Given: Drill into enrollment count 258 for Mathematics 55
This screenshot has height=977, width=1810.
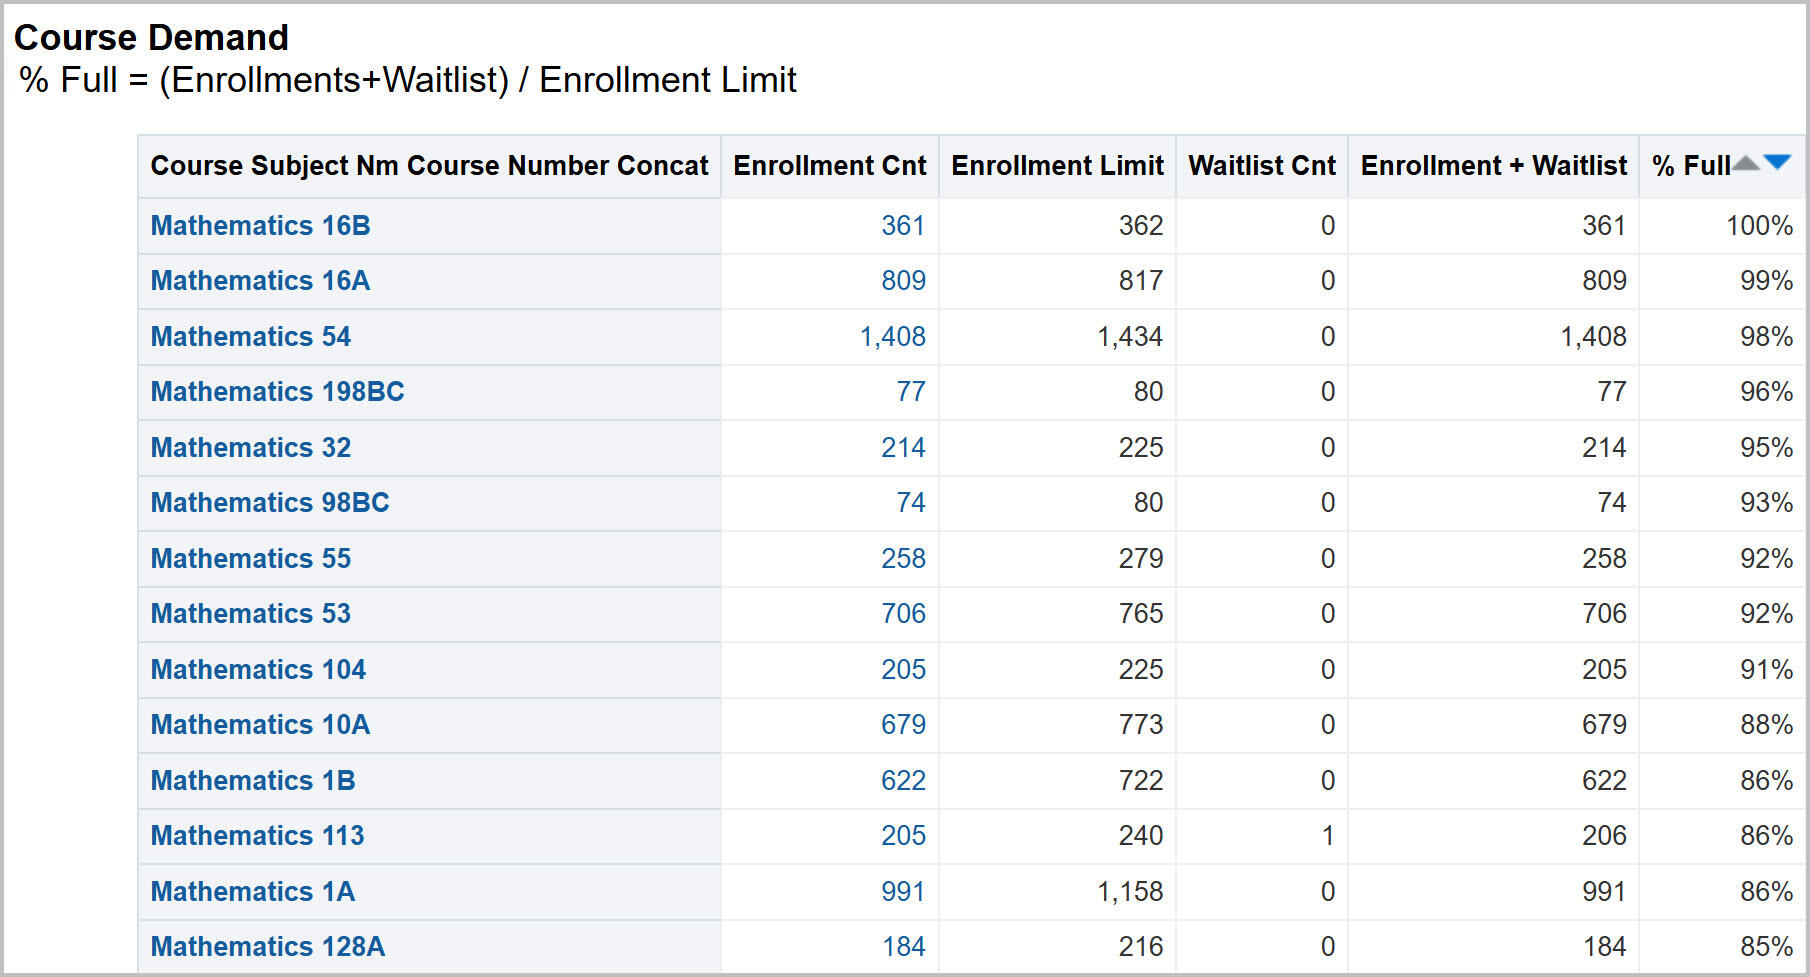Looking at the screenshot, I should point(903,558).
